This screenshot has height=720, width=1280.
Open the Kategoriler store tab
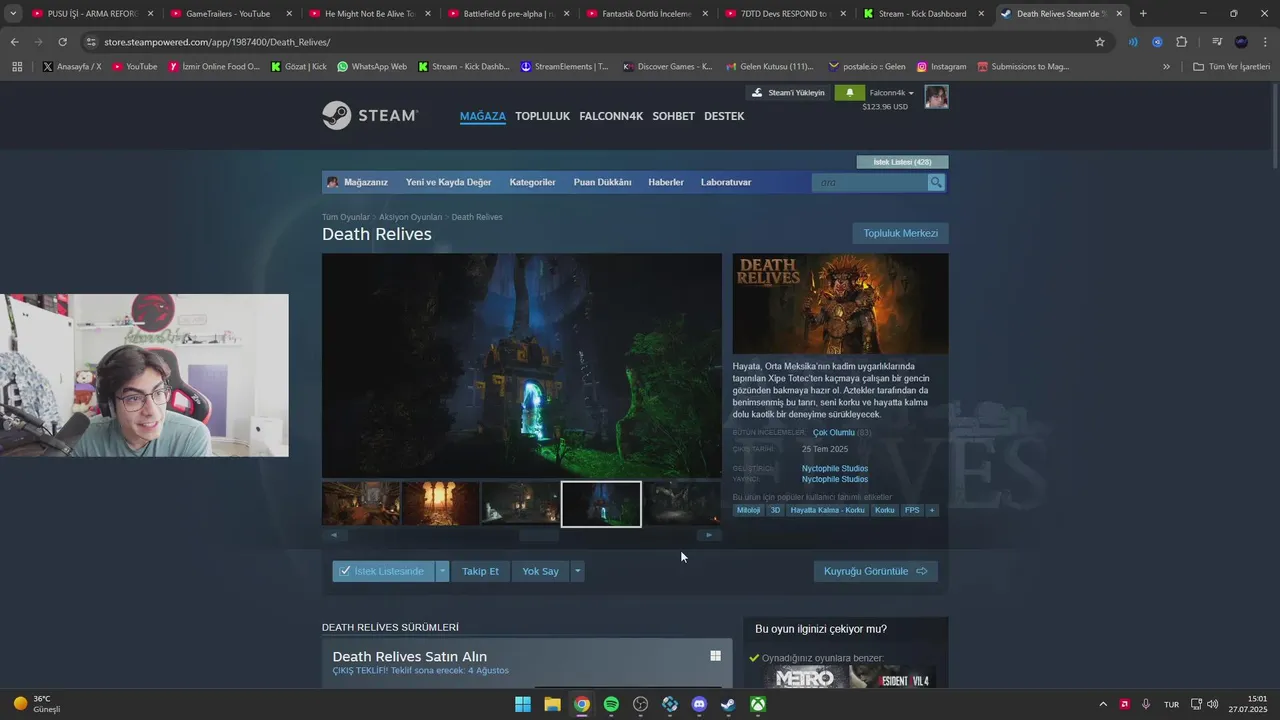[x=532, y=182]
